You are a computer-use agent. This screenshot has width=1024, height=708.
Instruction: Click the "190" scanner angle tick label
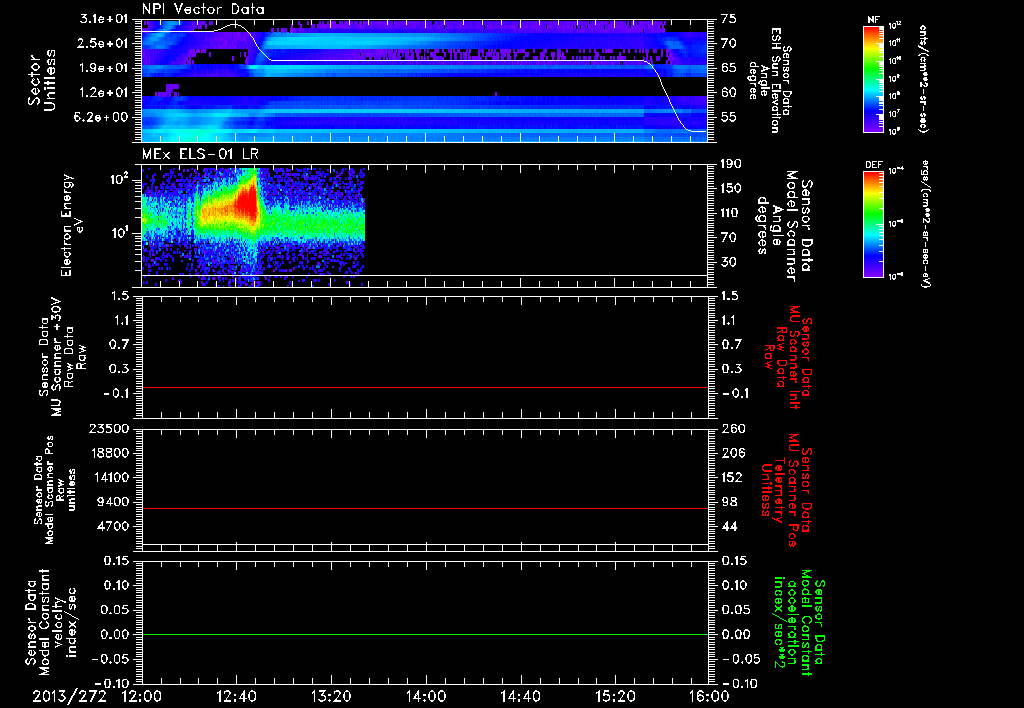point(731,164)
